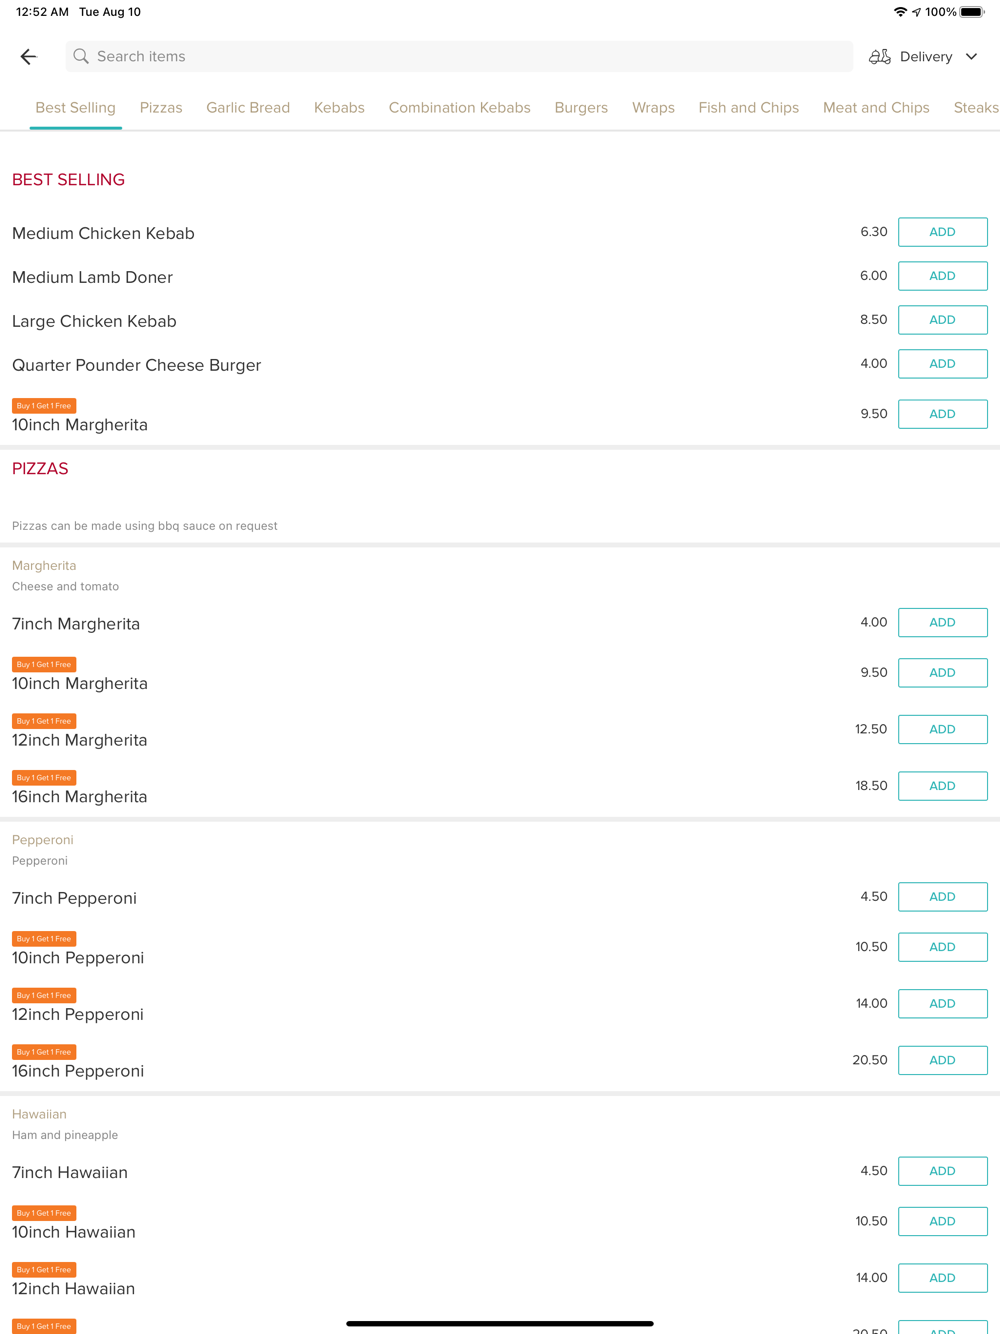Switch to the Pizzas tab
The image size is (1000, 1334).
point(161,108)
